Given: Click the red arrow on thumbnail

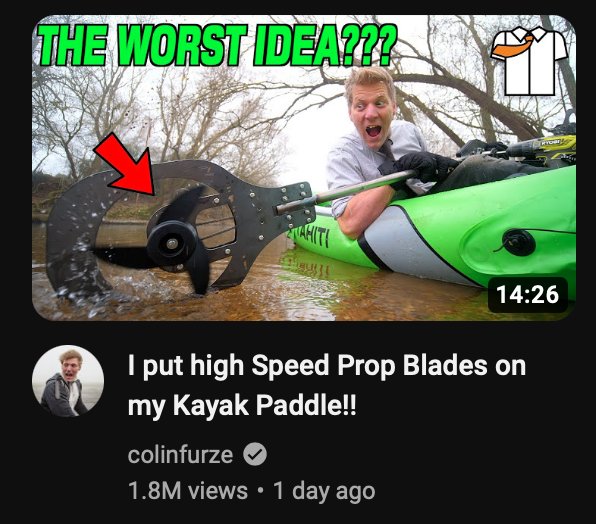Looking at the screenshot, I should click(127, 165).
